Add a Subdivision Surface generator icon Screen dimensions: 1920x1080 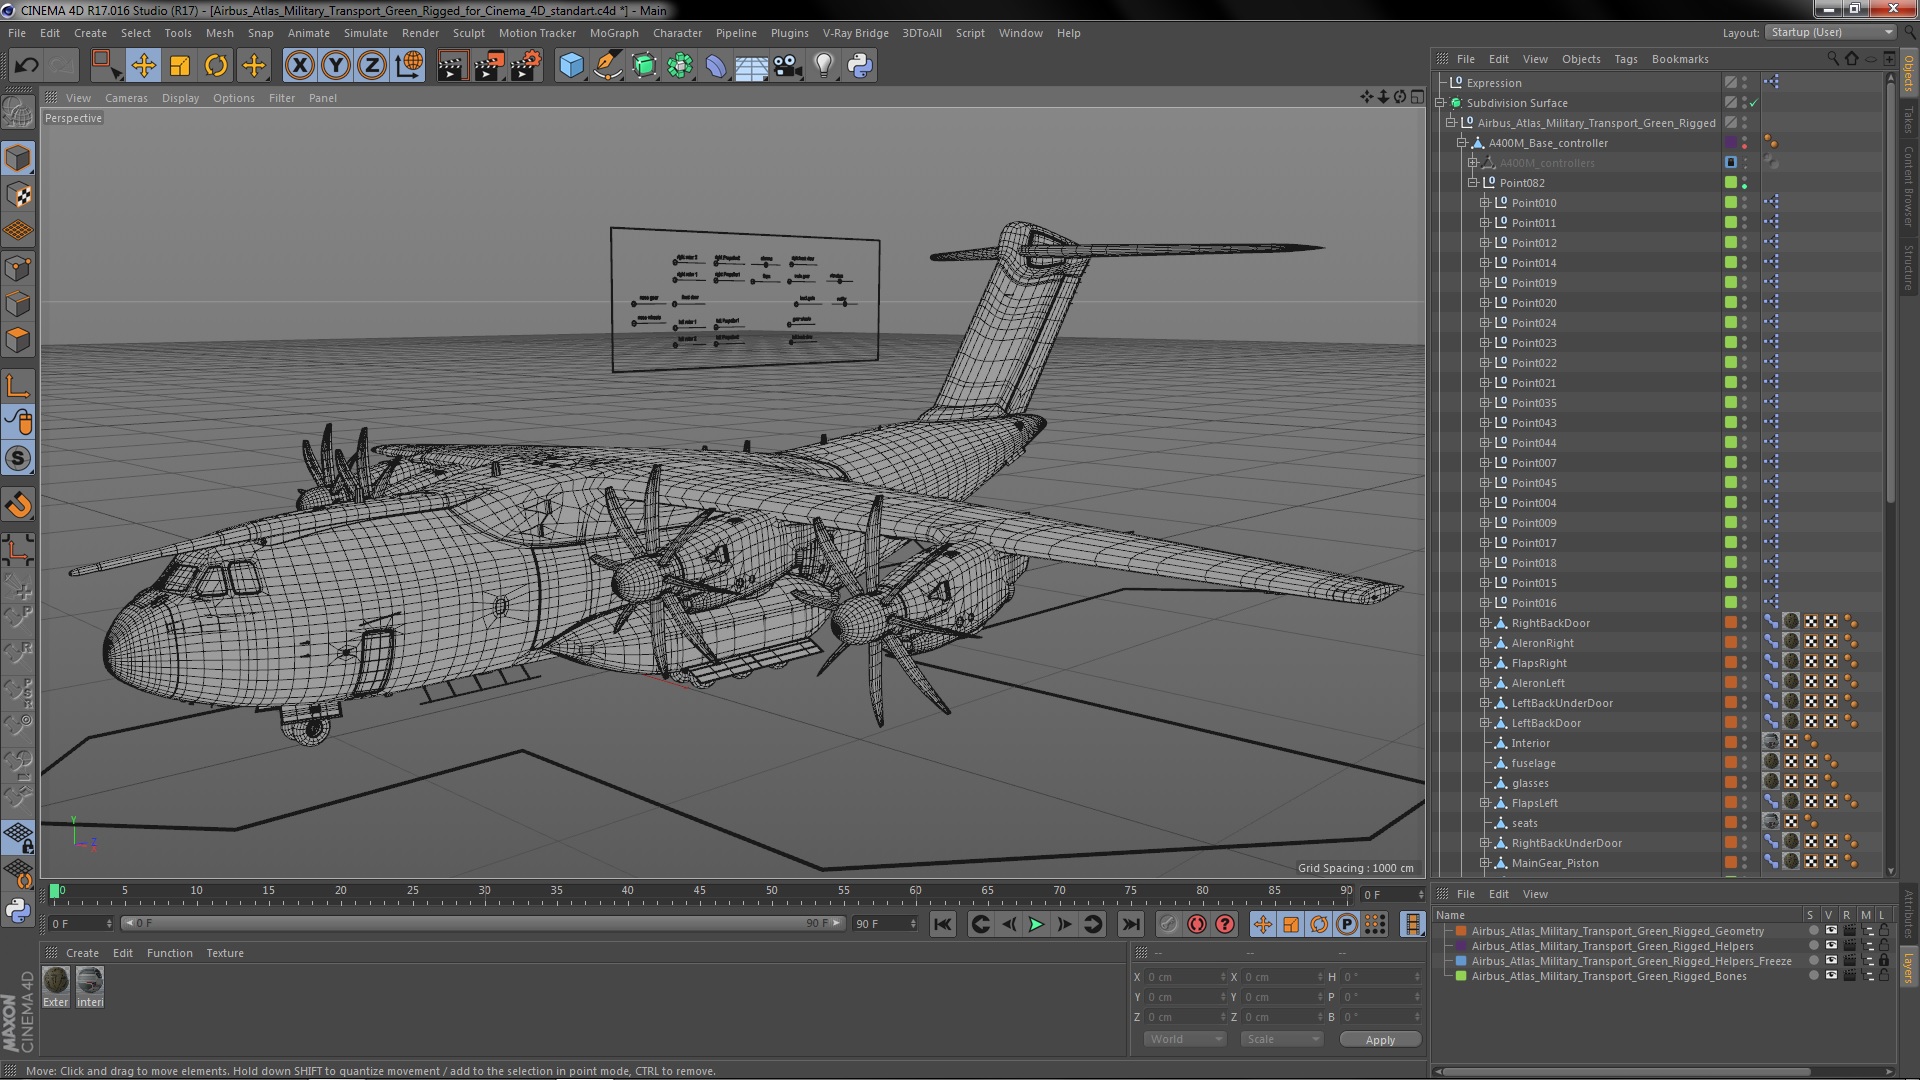pos(644,66)
